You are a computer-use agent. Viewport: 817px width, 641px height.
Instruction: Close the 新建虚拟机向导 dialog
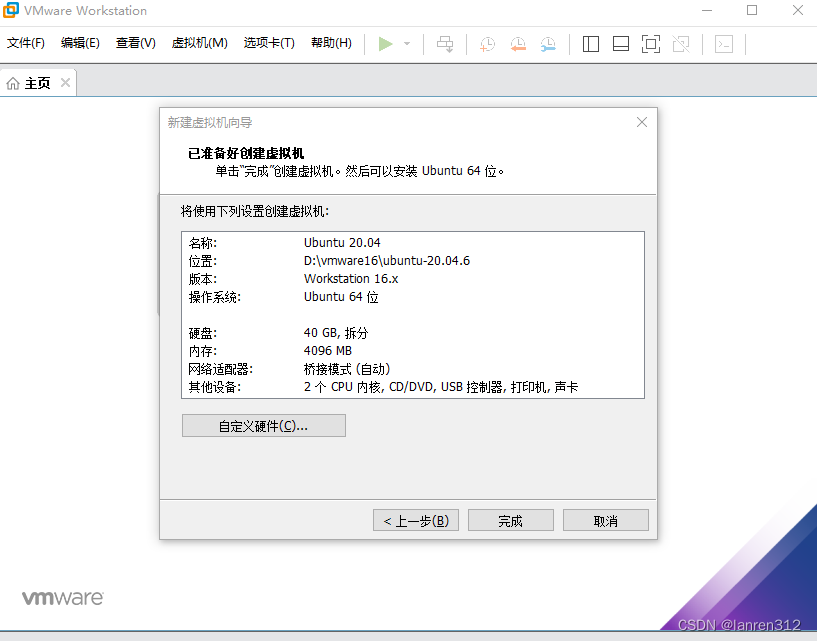pos(642,122)
